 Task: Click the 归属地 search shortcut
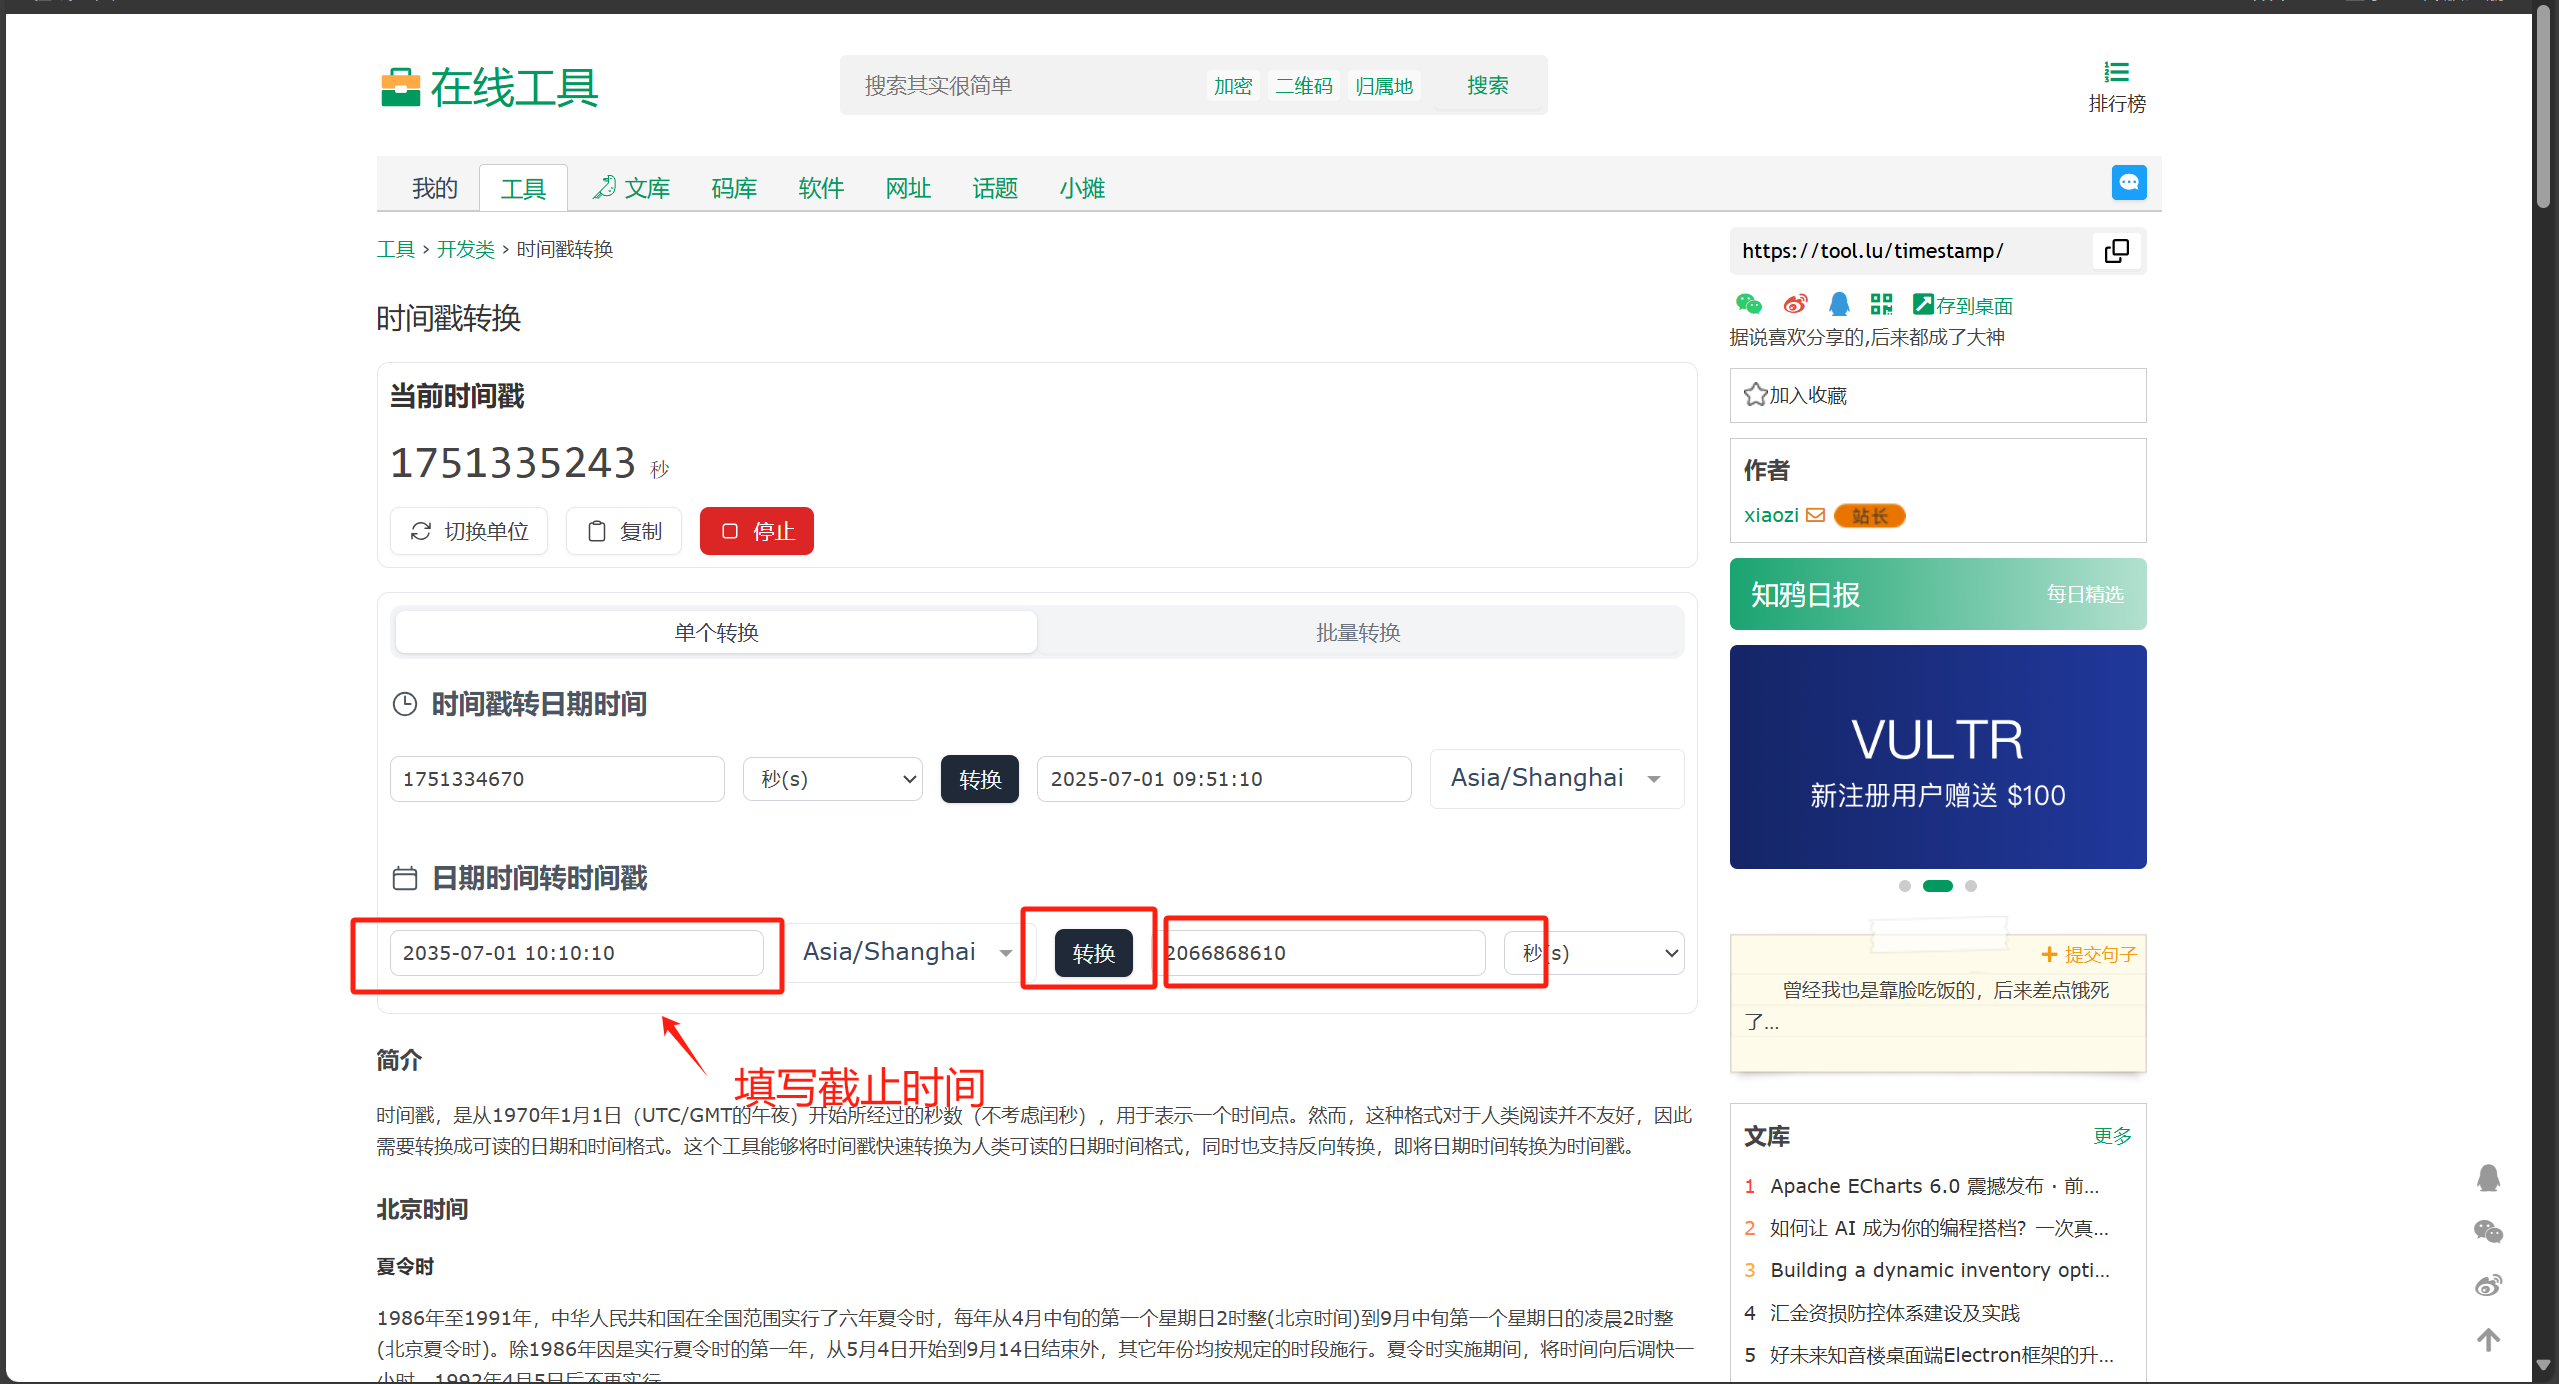pyautogui.click(x=1384, y=86)
